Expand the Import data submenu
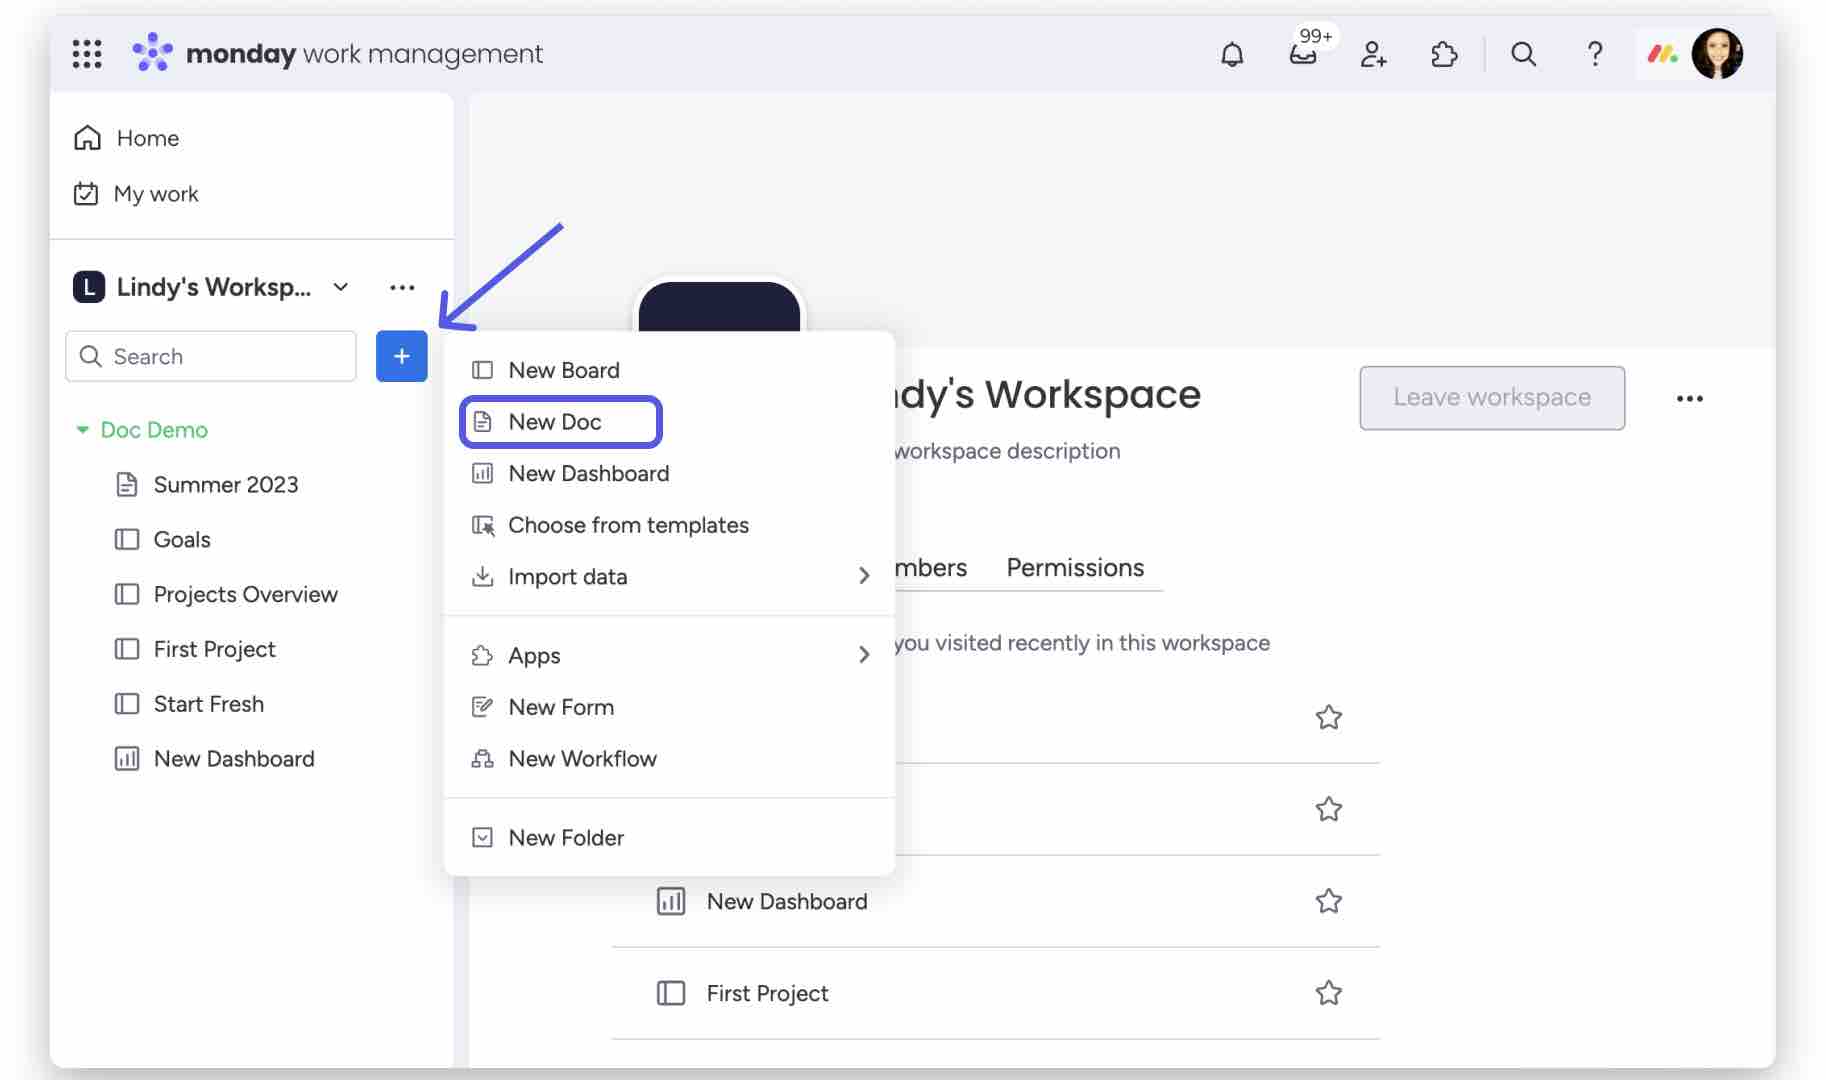 click(x=863, y=576)
